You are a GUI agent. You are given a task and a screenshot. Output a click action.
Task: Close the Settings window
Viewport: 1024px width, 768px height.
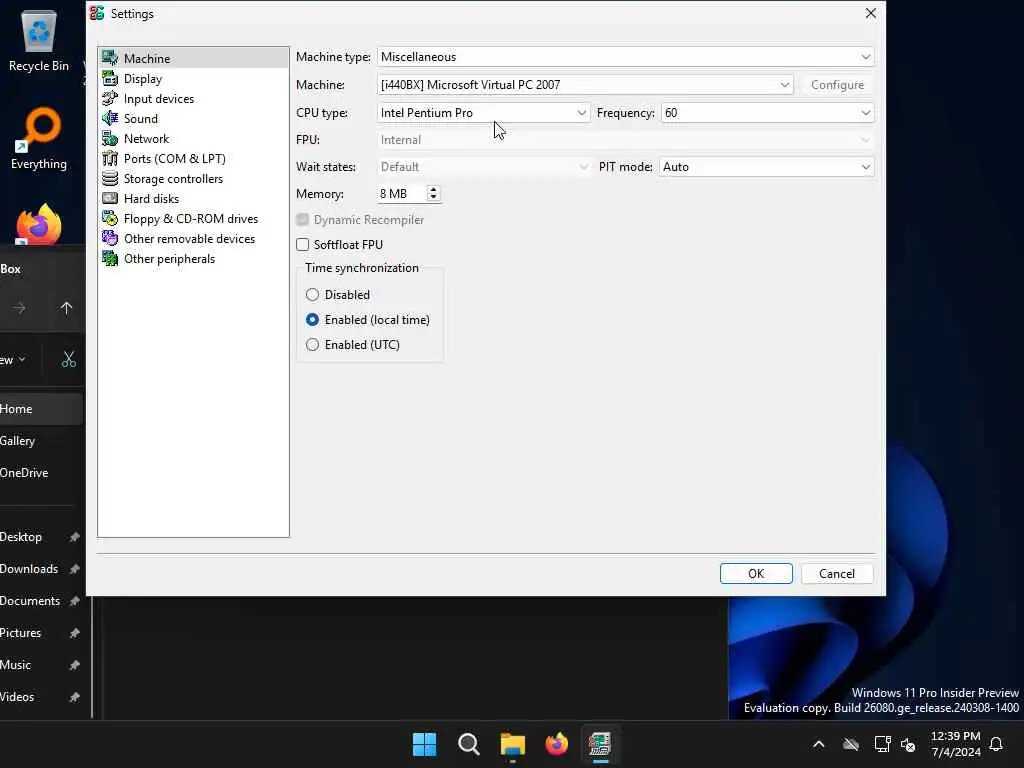[871, 13]
